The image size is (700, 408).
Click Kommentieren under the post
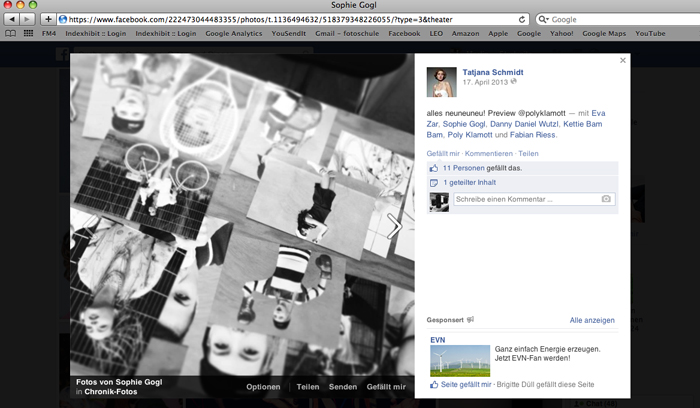pos(489,154)
